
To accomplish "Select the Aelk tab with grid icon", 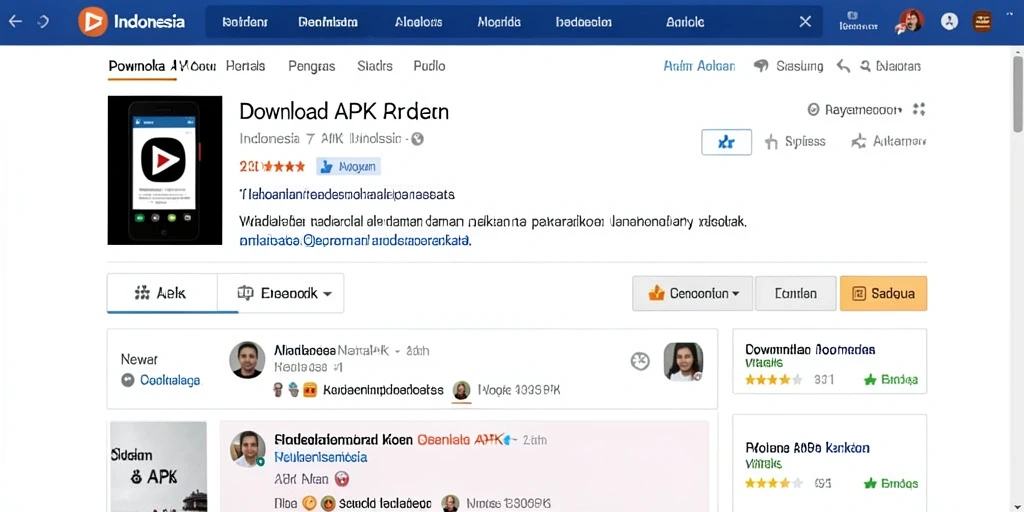I will click(x=162, y=293).
